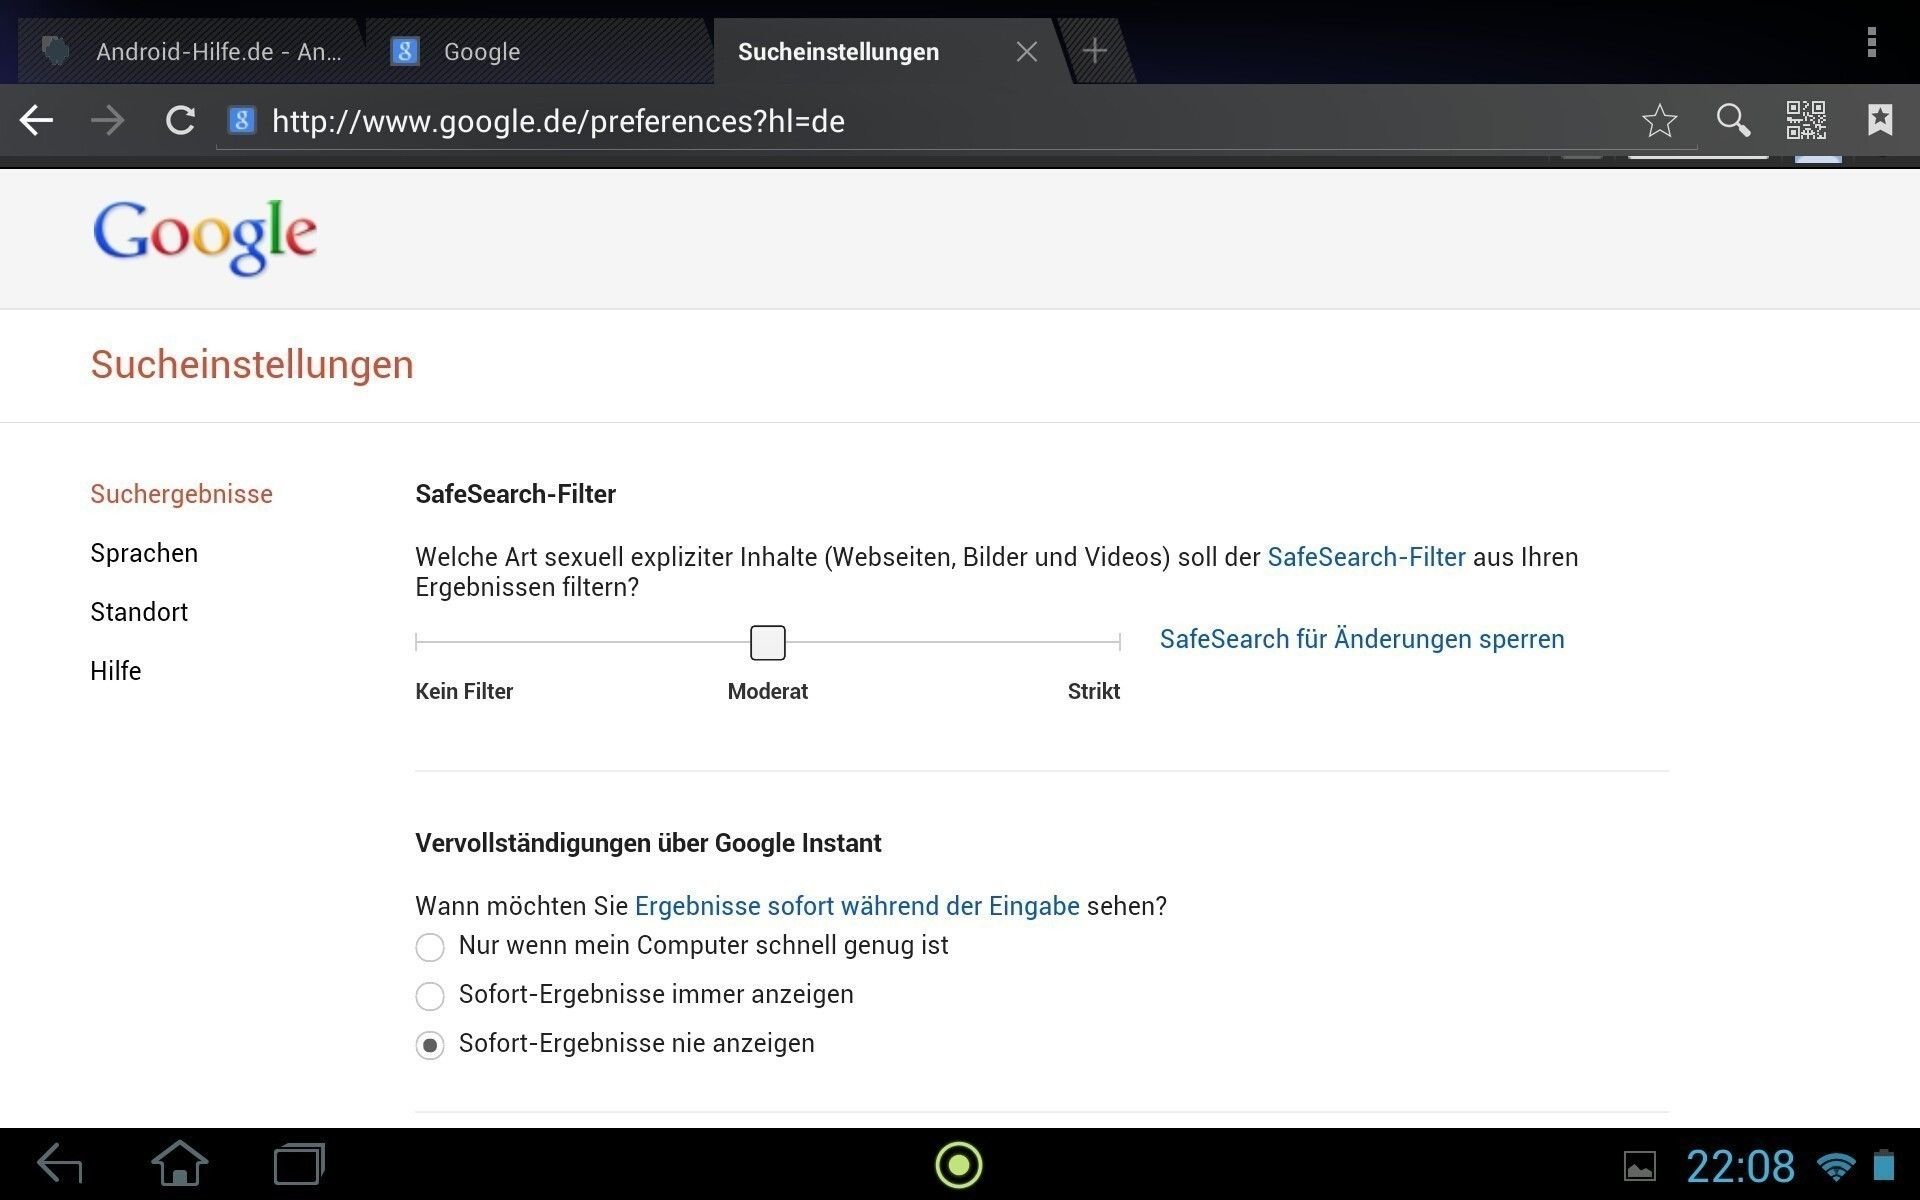Bookmark the page with the star icon

tap(1659, 121)
